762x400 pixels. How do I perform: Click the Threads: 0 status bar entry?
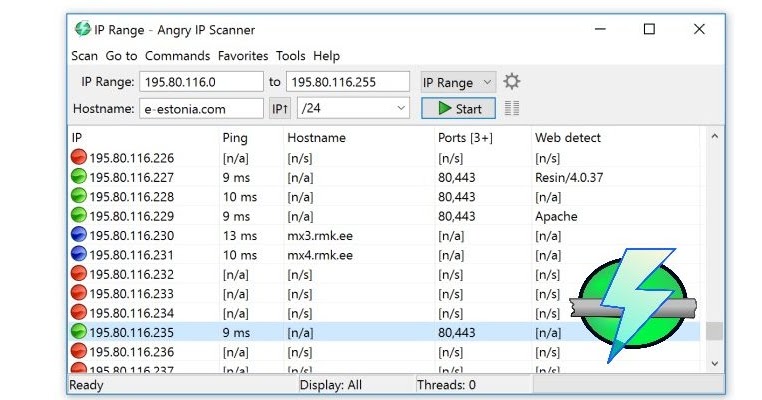(x=446, y=385)
